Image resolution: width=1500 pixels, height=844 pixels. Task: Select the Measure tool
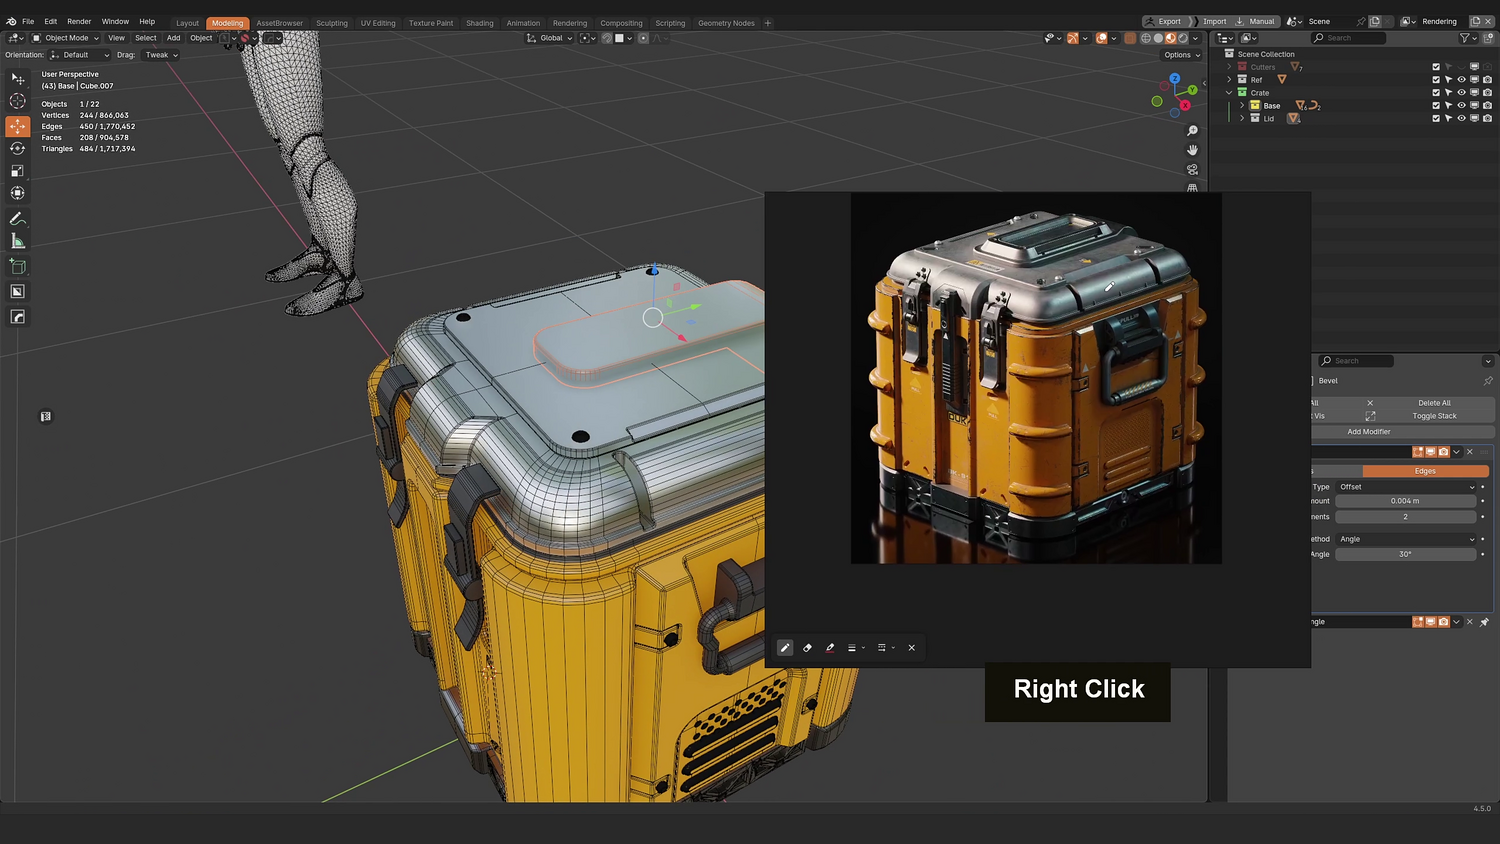pyautogui.click(x=18, y=241)
